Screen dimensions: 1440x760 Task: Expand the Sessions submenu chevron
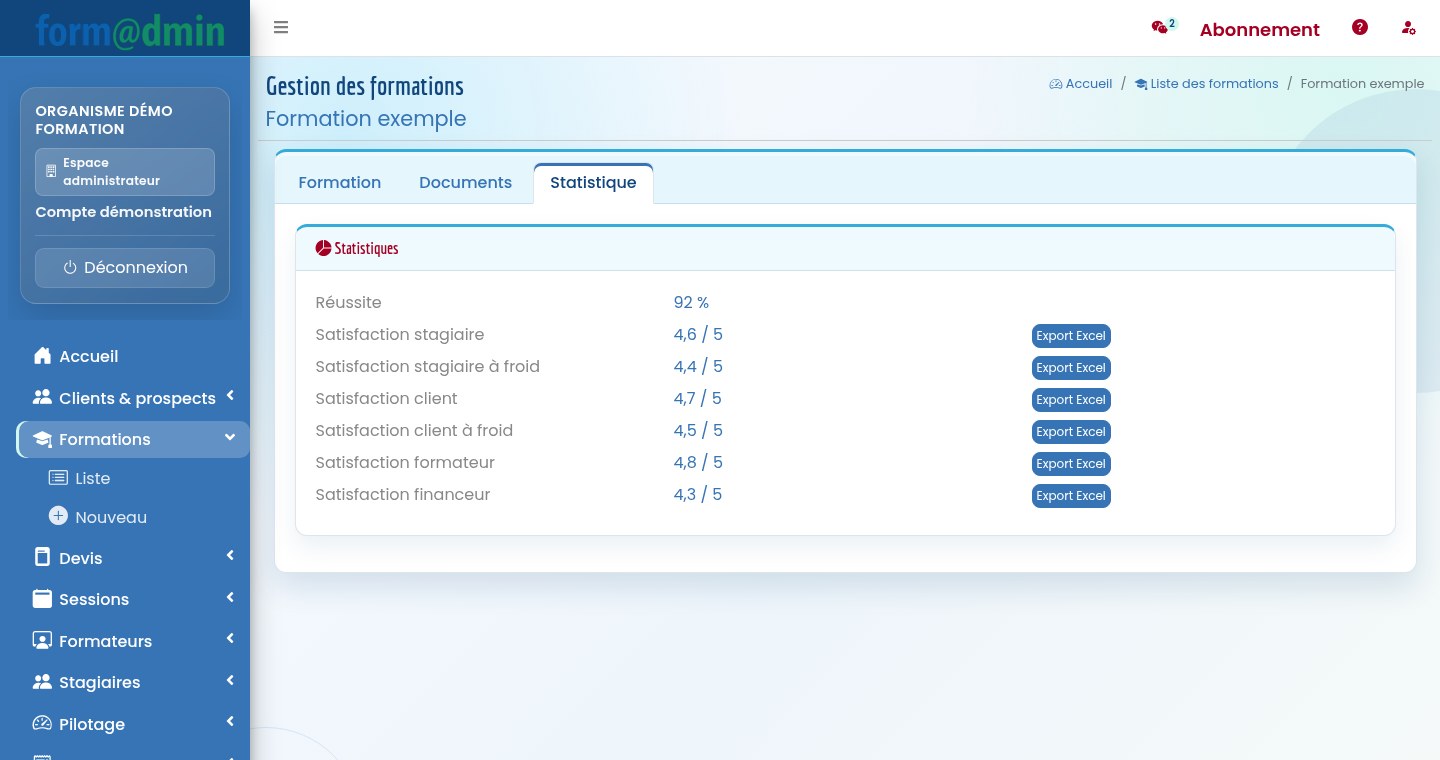point(230,598)
